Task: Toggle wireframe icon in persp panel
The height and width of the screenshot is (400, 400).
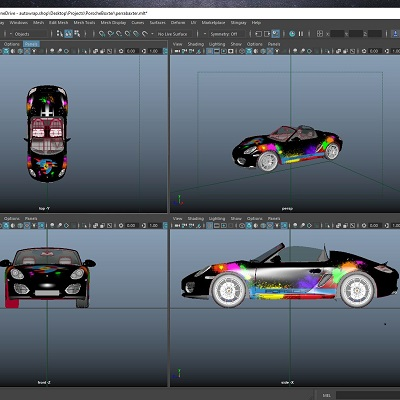Action: tap(242, 51)
